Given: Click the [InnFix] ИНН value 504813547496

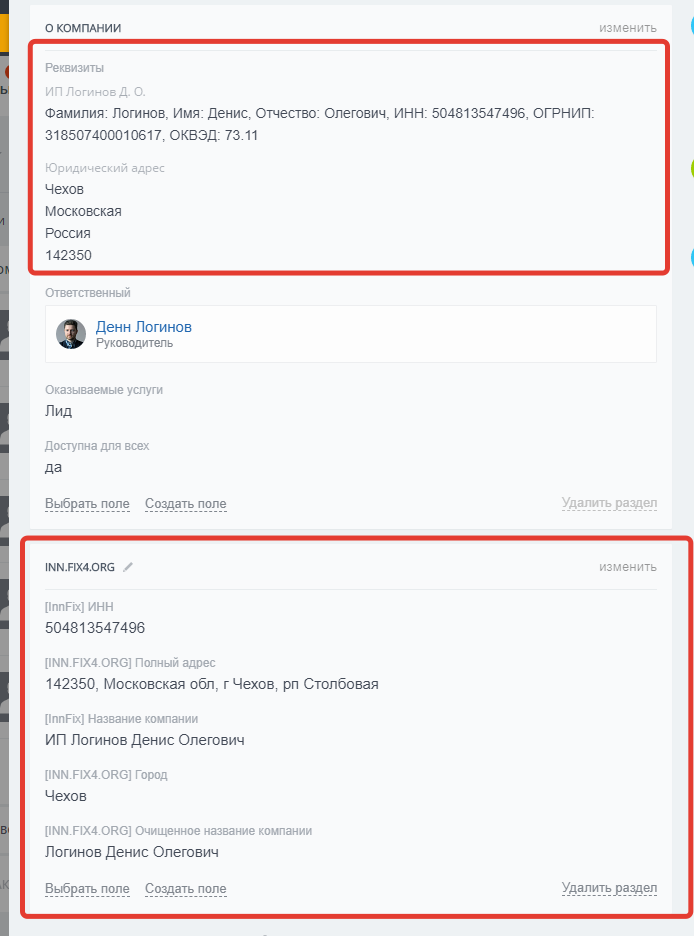Looking at the screenshot, I should [95, 628].
